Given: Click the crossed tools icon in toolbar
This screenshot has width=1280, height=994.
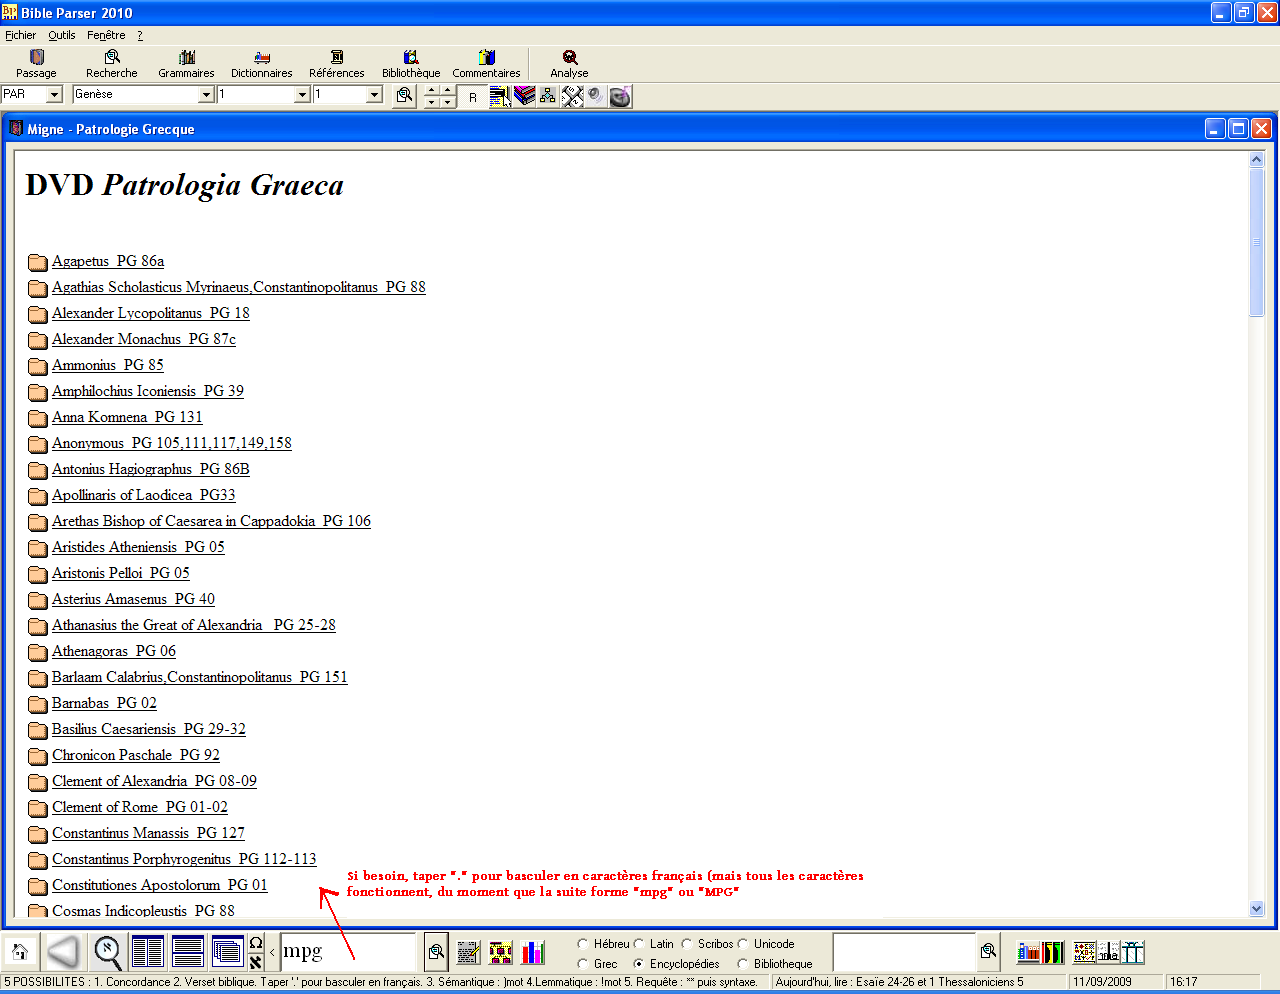Looking at the screenshot, I should click(572, 96).
